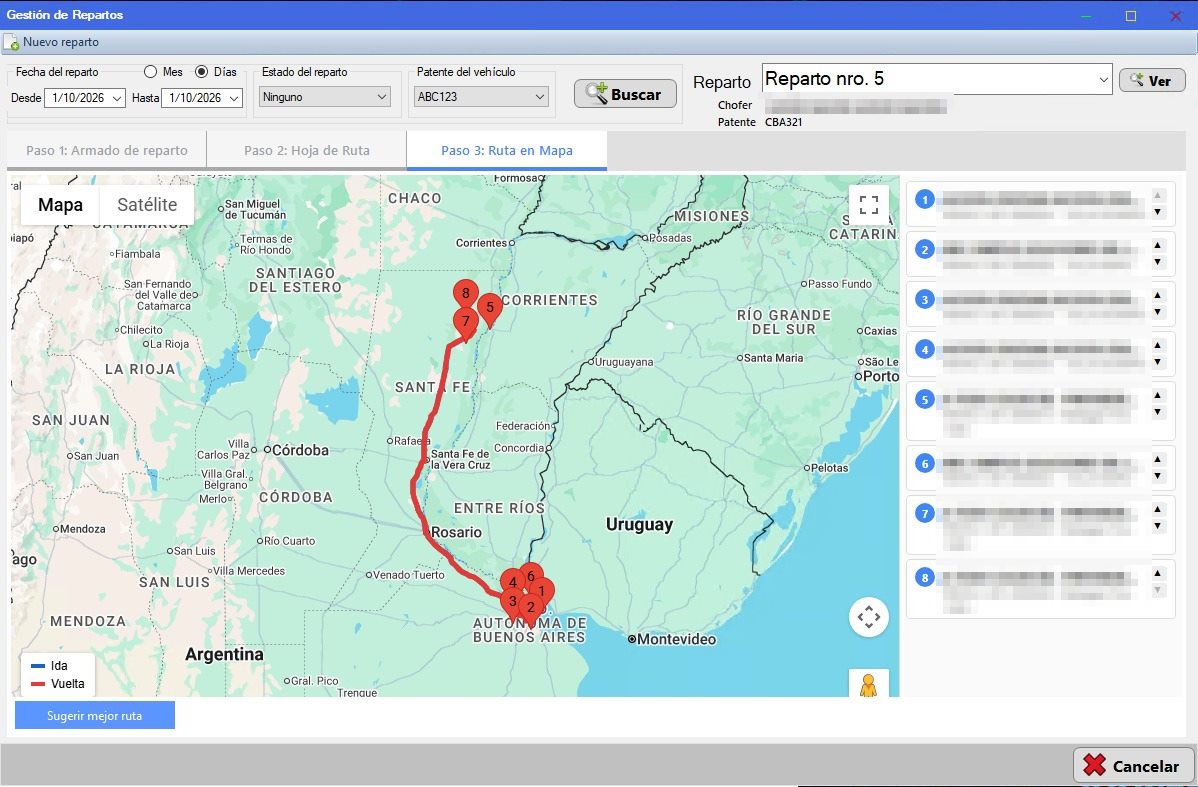Move stop 7 up with its arrow

(x=1158, y=509)
